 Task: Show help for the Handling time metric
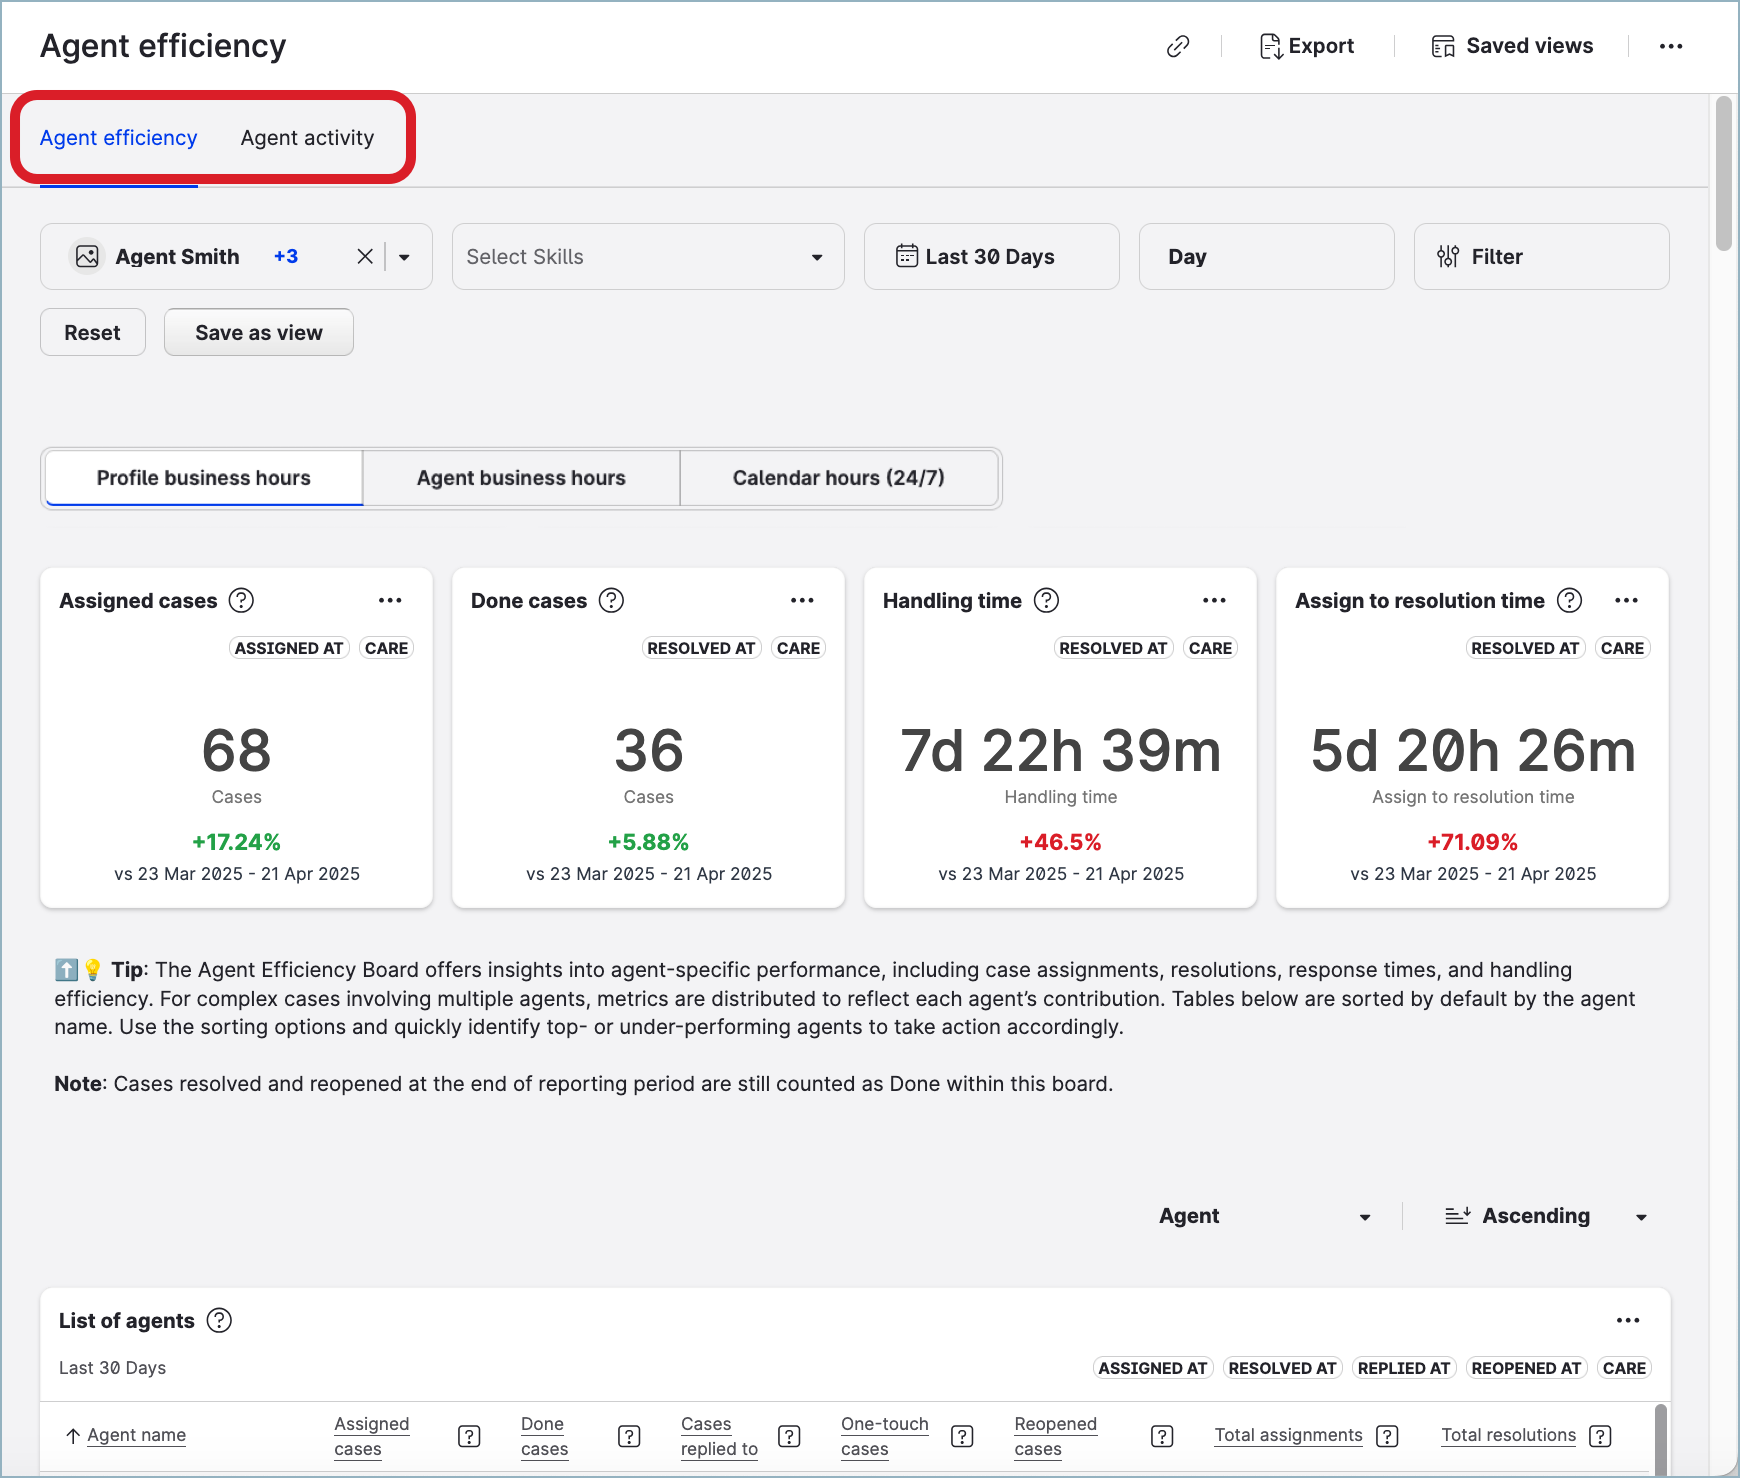(x=1046, y=600)
